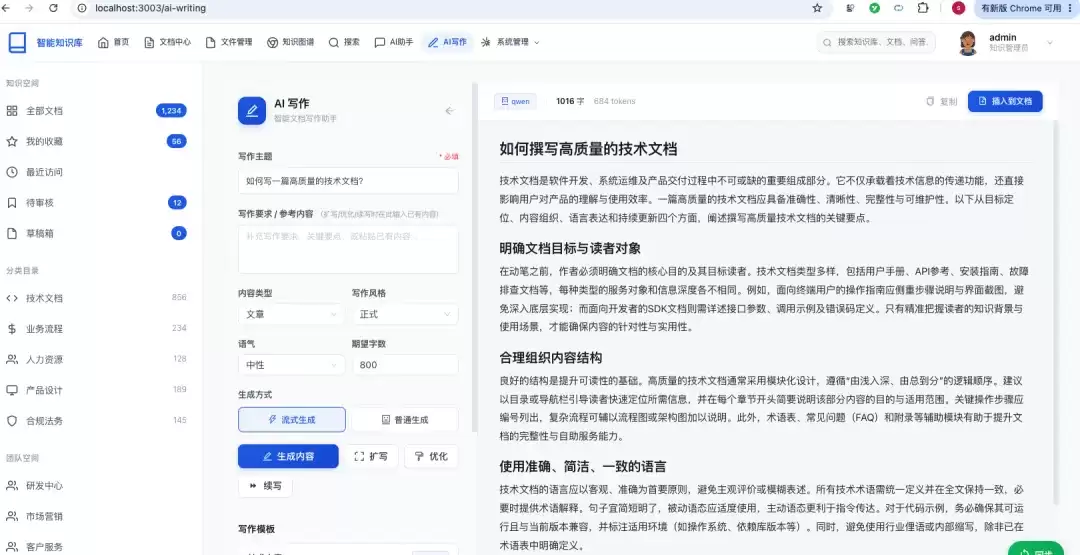Open the Chrome extensions puzzle icon
Screen dimensions: 1080x555
click(x=923, y=8)
